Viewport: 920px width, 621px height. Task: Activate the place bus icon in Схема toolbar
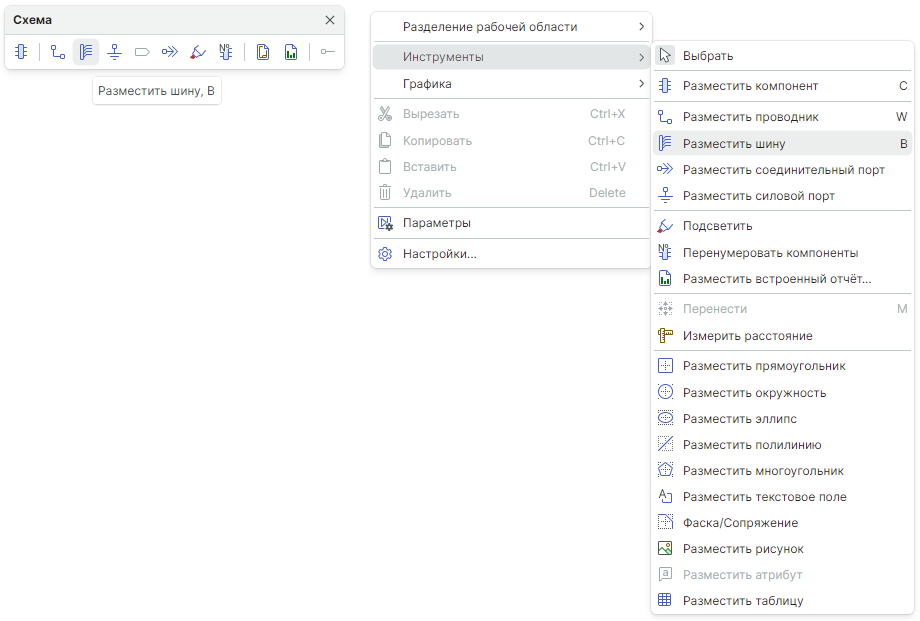(86, 52)
